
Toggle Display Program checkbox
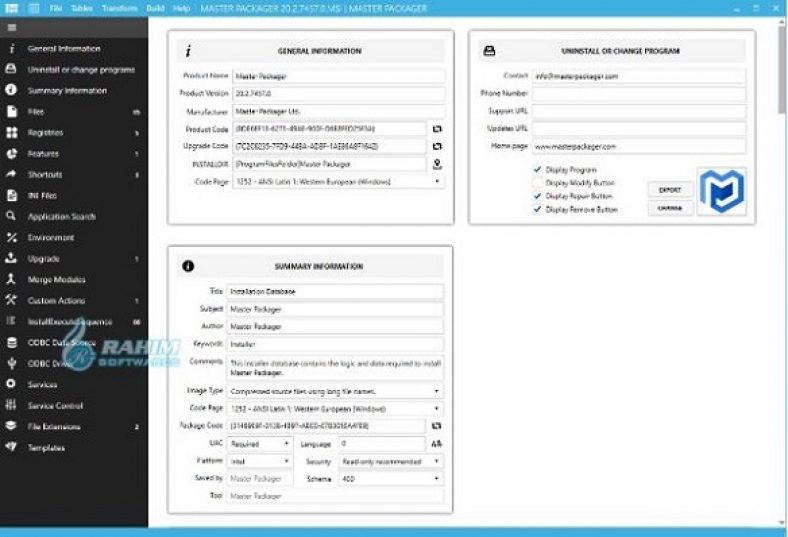(x=537, y=170)
